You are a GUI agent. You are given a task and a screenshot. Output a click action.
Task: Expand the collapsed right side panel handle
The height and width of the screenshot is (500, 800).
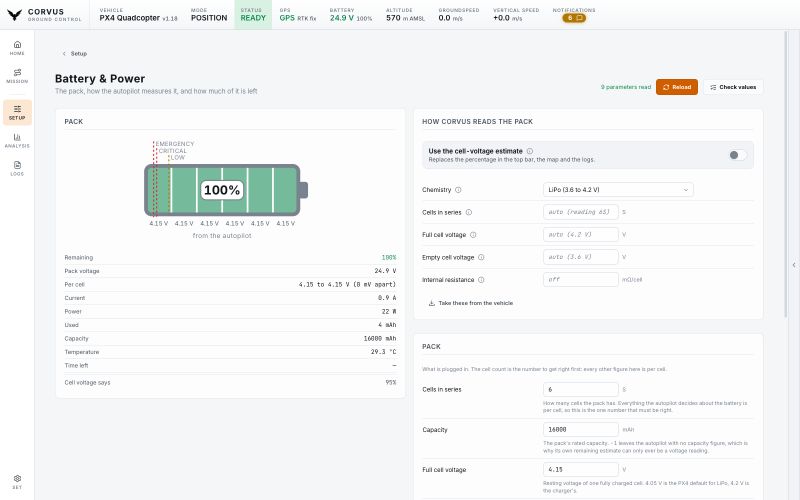794,265
